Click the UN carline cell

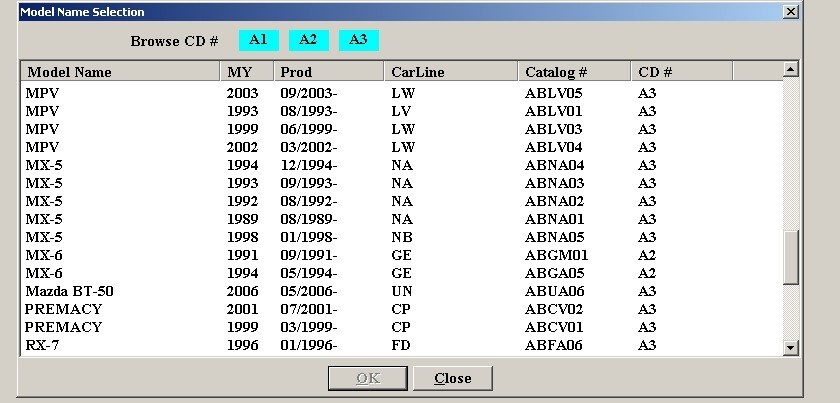click(401, 292)
